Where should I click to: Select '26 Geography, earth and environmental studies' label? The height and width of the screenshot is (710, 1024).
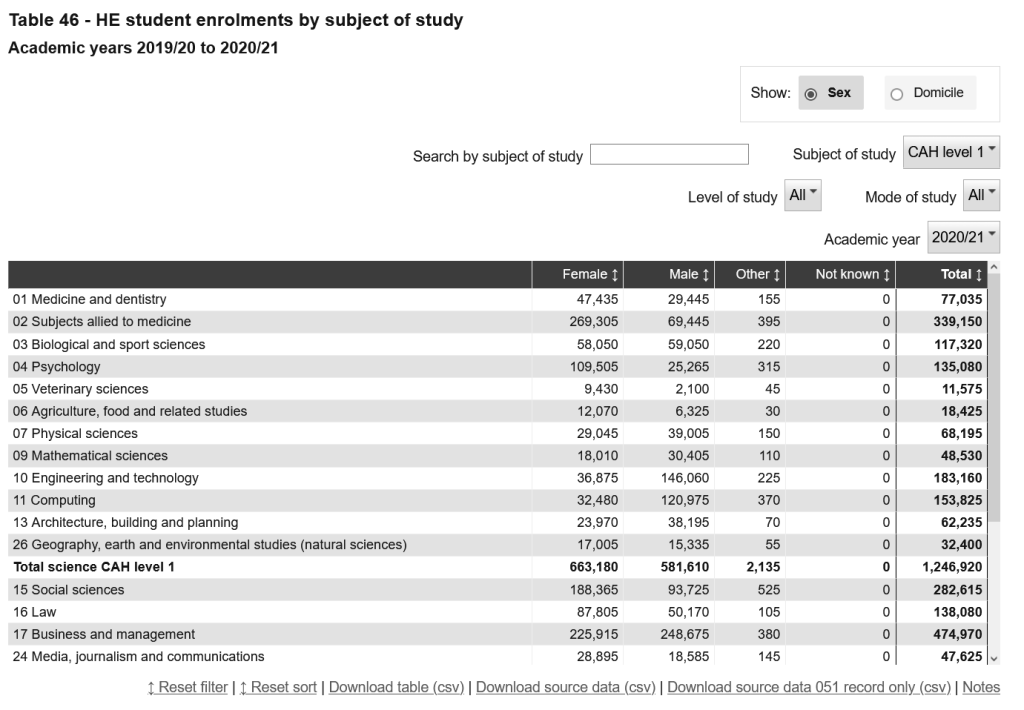(210, 544)
